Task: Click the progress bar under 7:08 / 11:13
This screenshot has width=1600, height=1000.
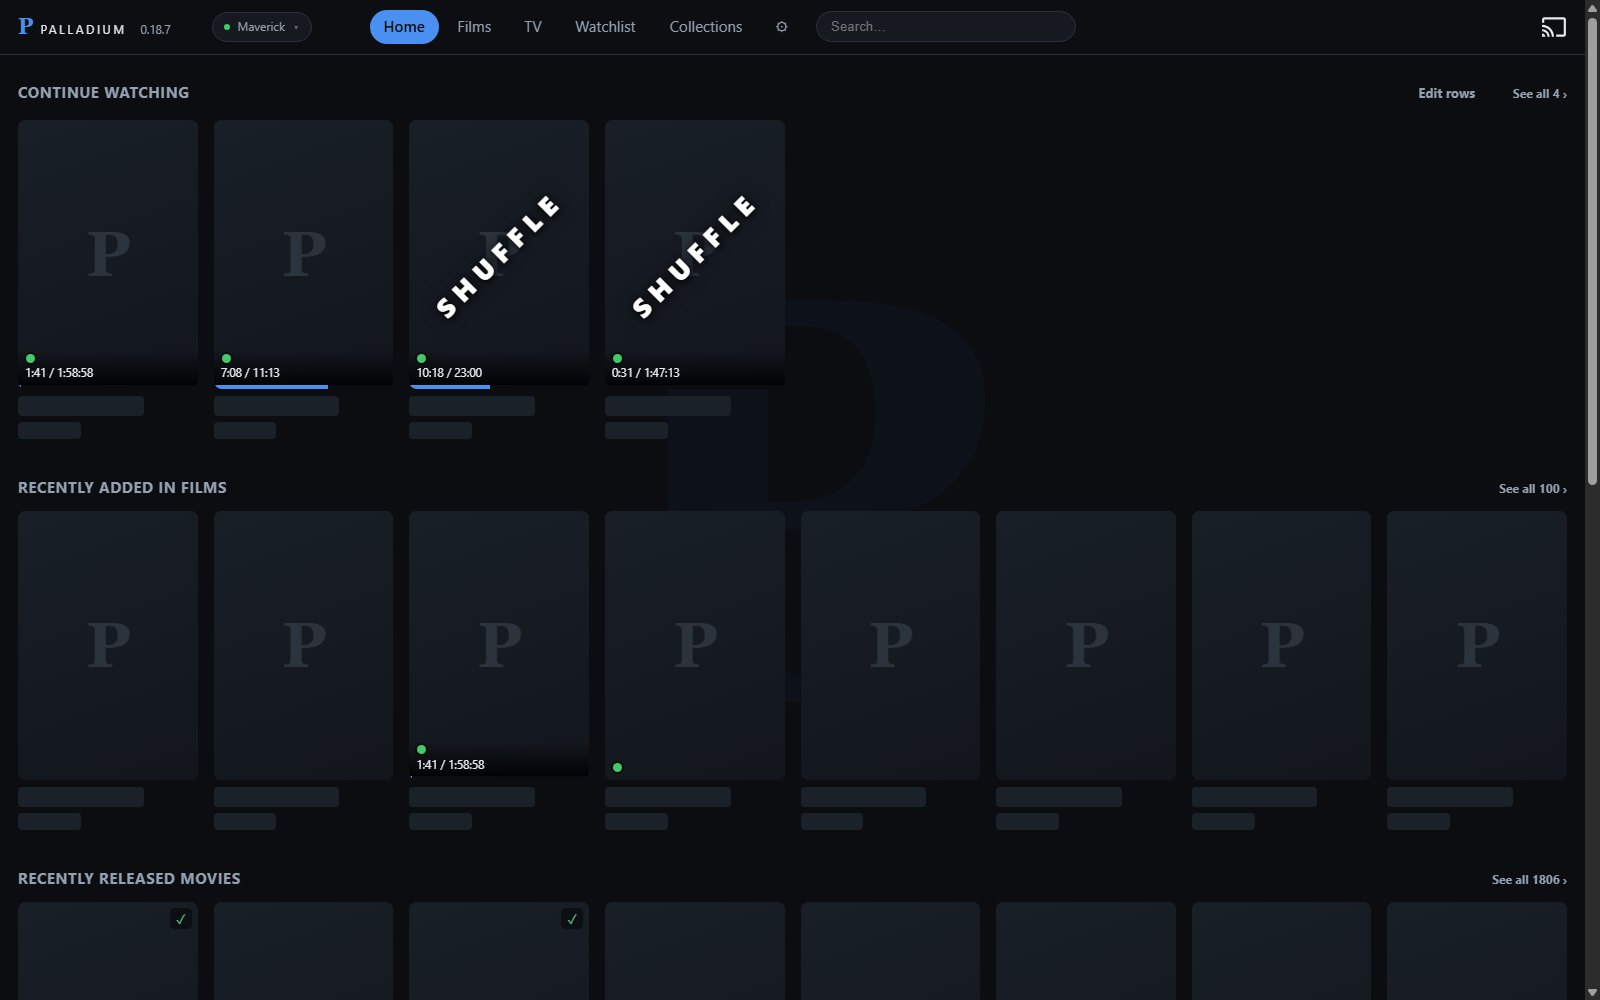Action: pos(303,386)
